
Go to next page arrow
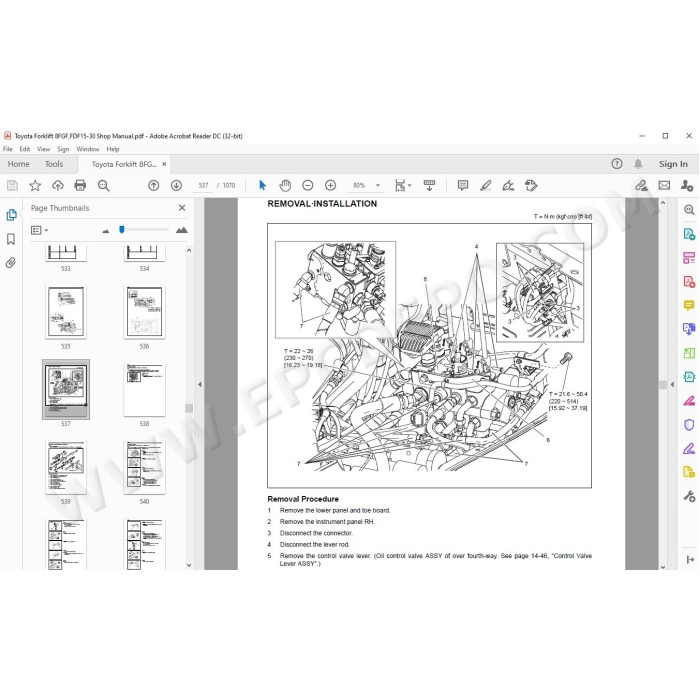[x=176, y=185]
